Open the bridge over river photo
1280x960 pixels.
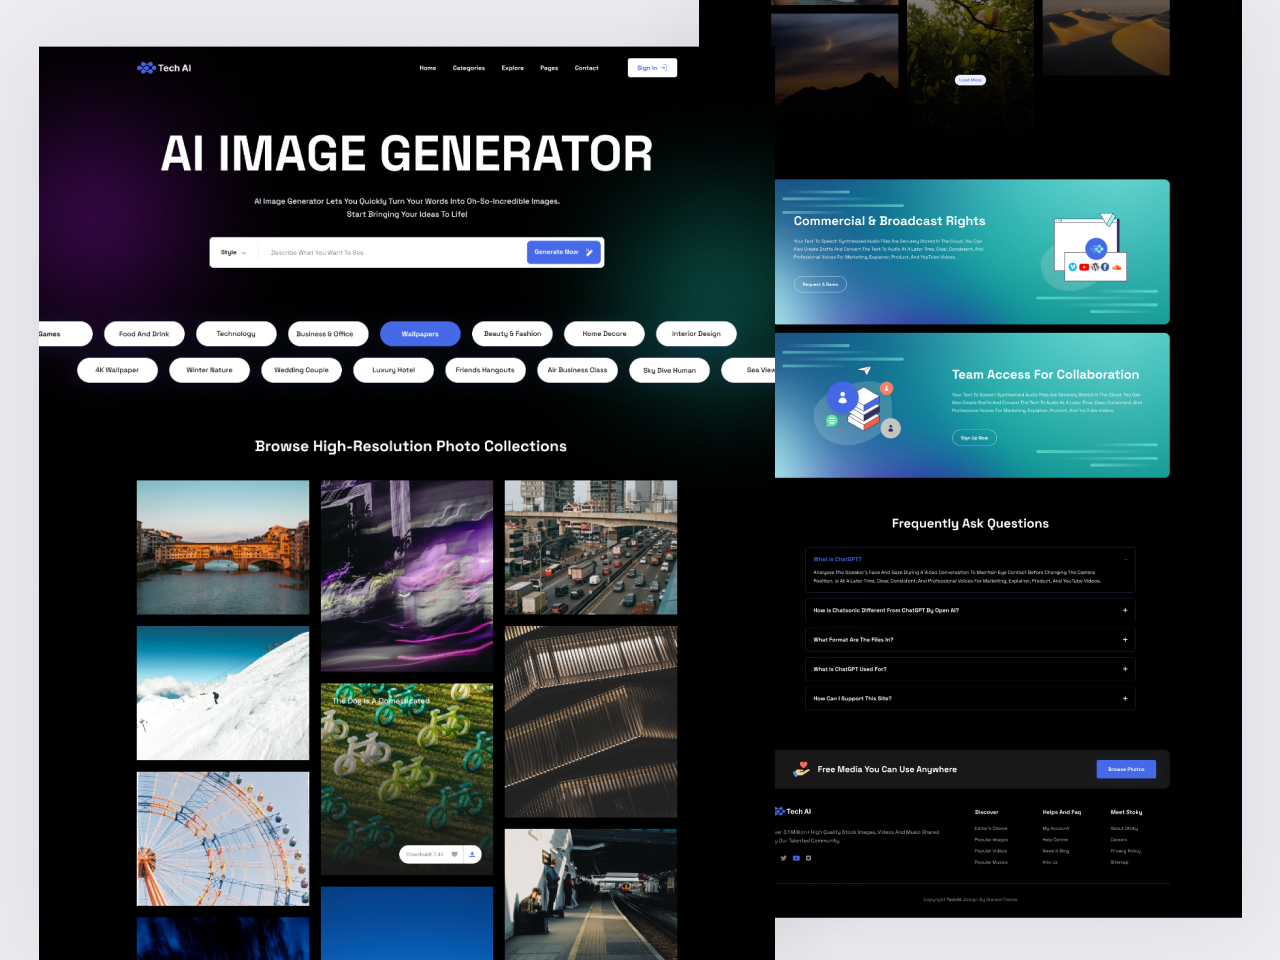223,547
